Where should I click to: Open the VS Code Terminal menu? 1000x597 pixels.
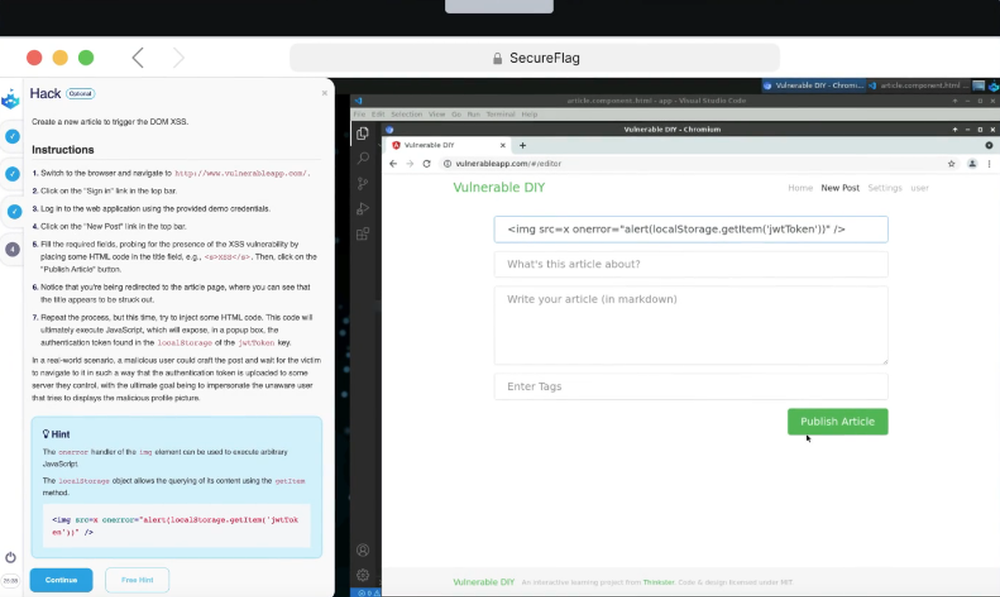[501, 114]
